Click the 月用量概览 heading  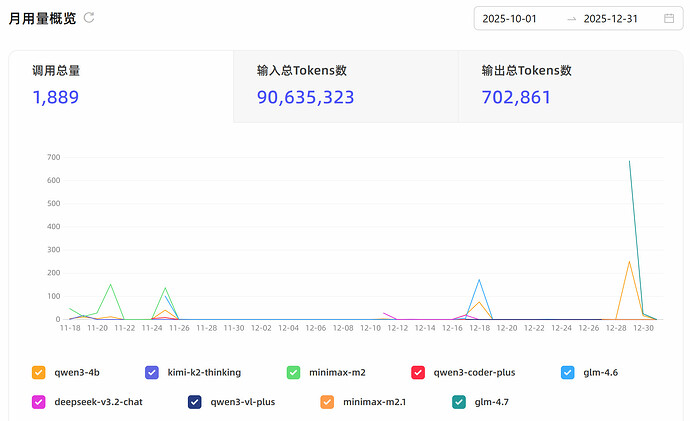[42, 18]
